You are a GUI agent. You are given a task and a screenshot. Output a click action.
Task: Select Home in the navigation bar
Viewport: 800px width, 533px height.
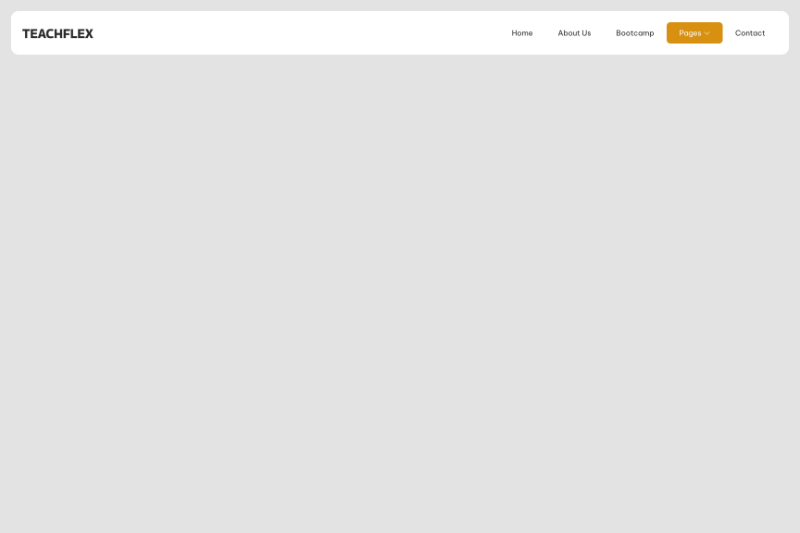point(522,33)
